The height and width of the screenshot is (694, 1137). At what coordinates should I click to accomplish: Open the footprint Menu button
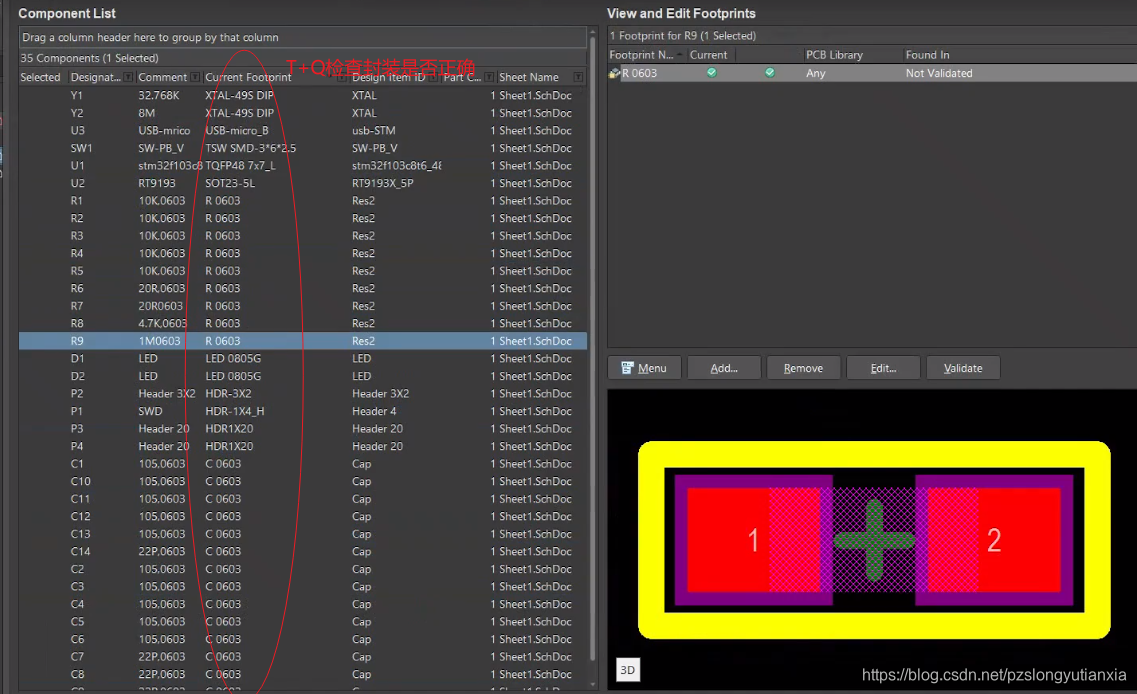click(644, 368)
